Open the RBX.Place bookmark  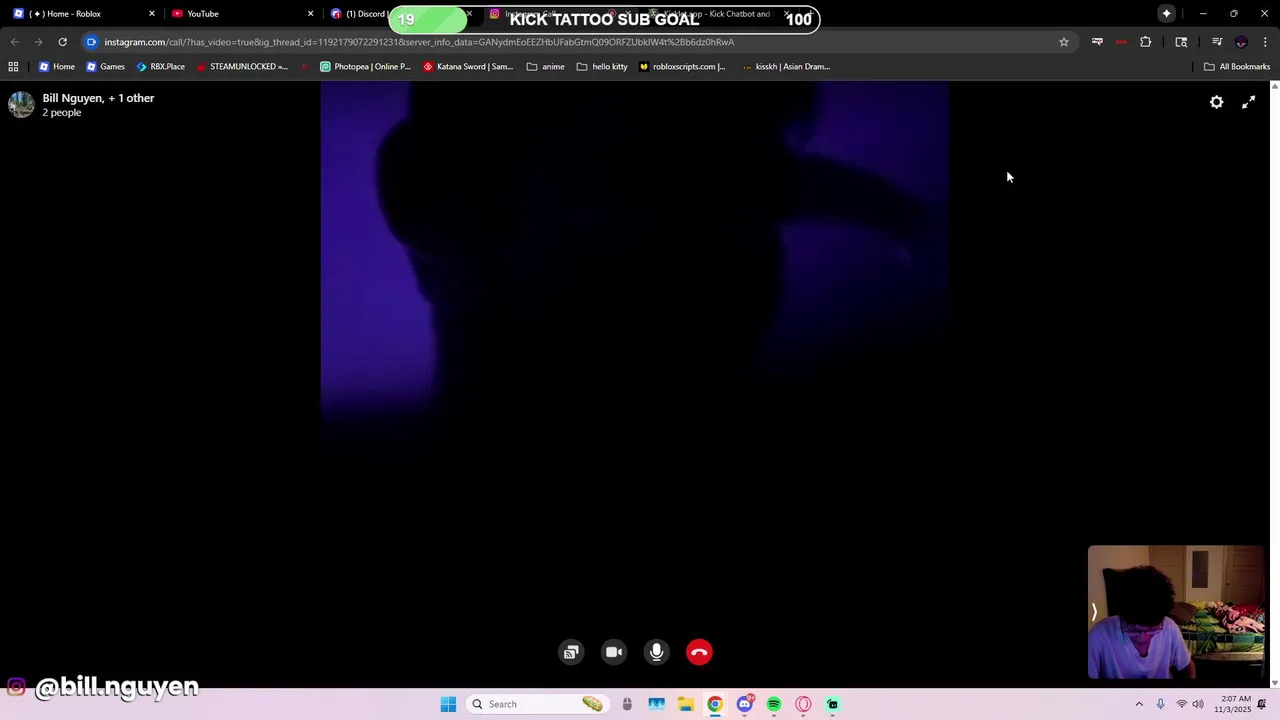pyautogui.click(x=160, y=67)
